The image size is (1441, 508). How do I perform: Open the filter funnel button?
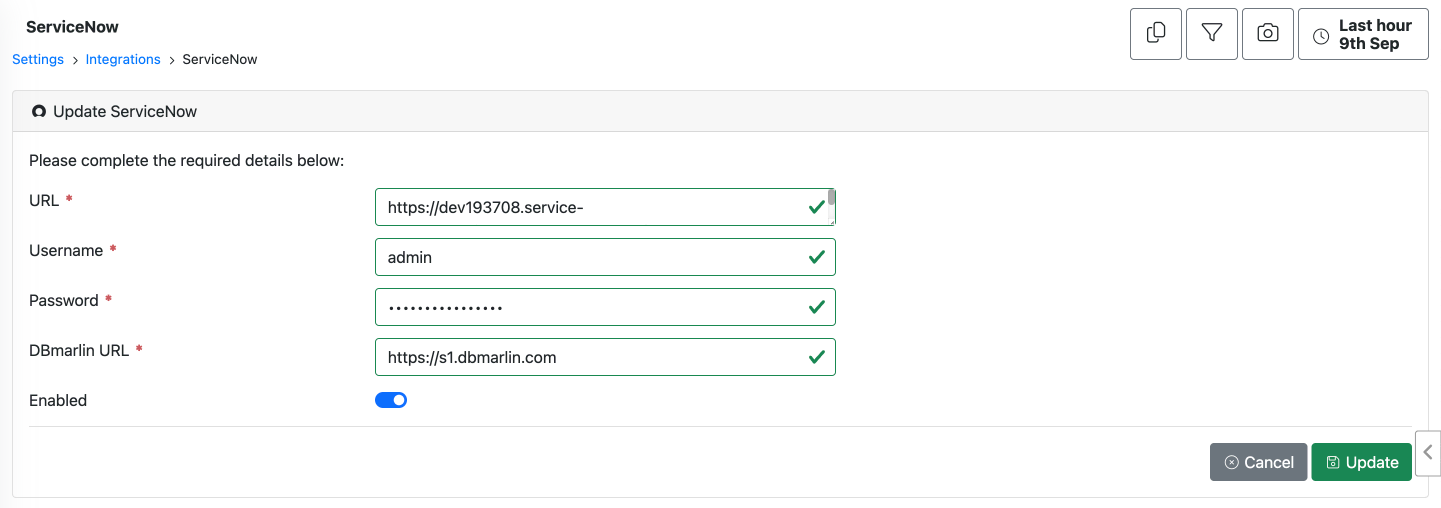pos(1212,34)
